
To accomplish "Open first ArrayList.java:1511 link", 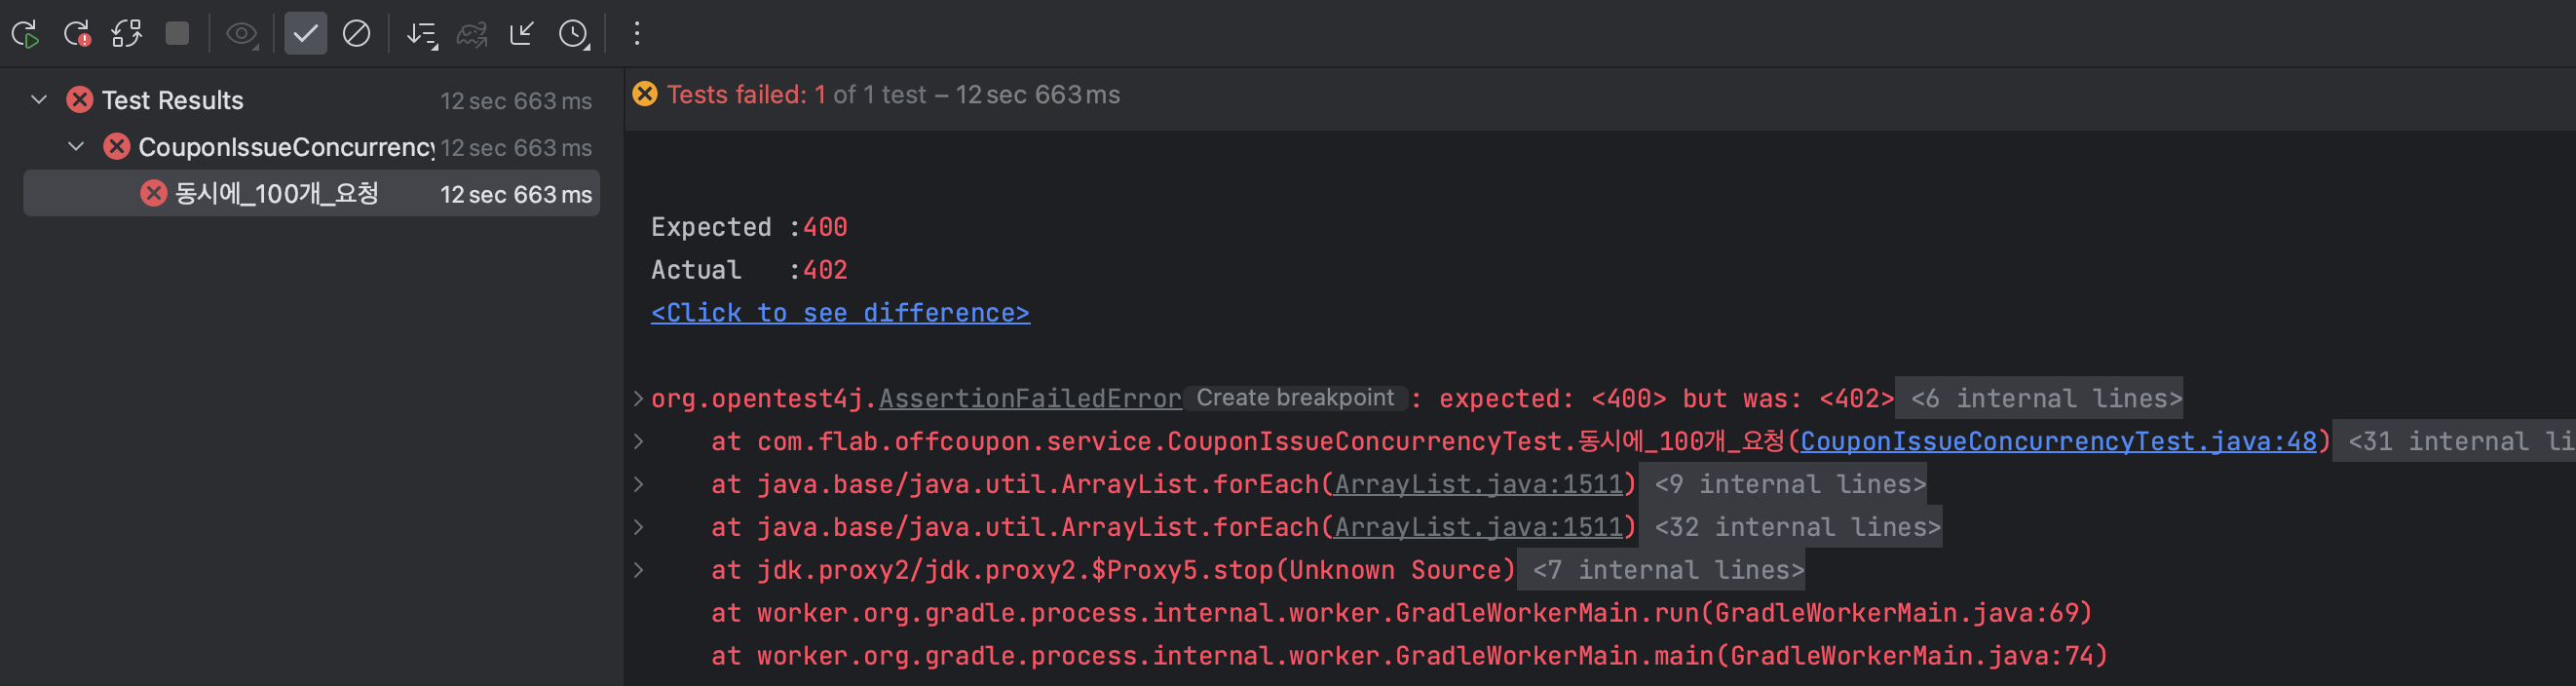I will coord(1478,485).
